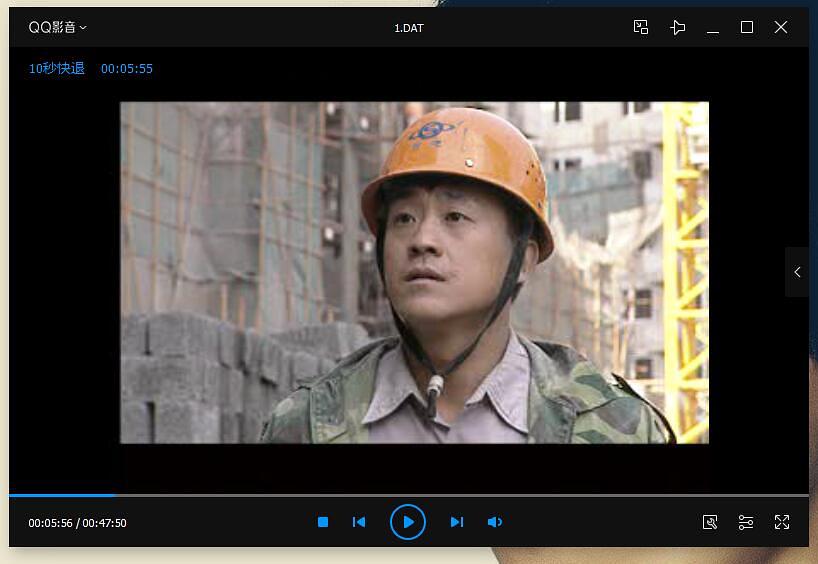
Task: Click the 00:05:56 / 00:47:50 time display
Action: 77,523
